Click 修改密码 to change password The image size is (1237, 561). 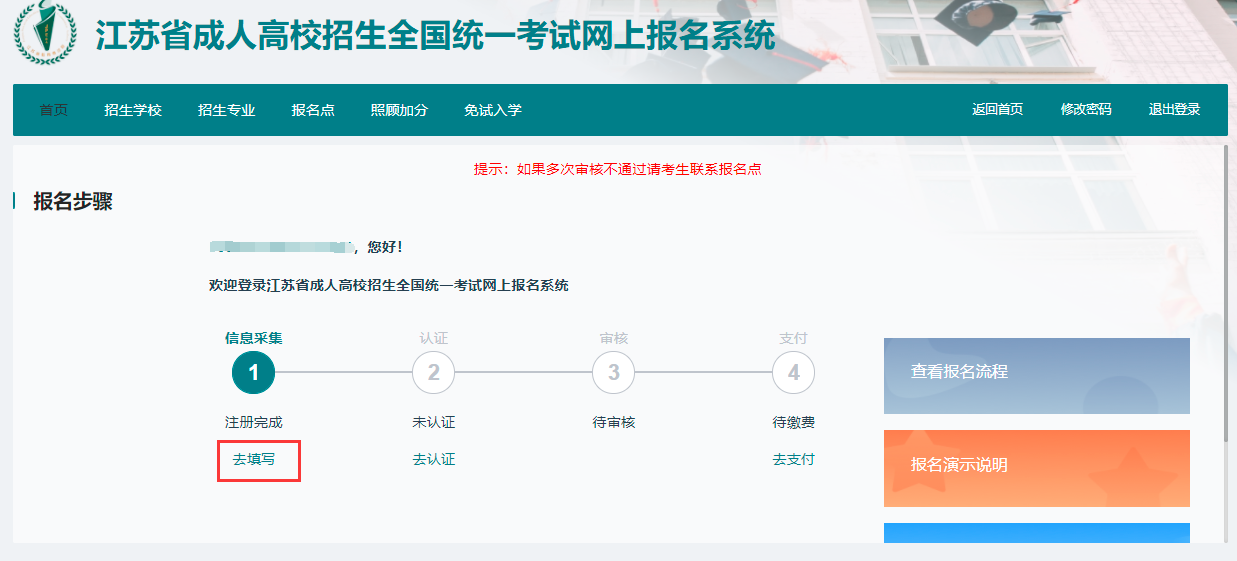click(1086, 109)
